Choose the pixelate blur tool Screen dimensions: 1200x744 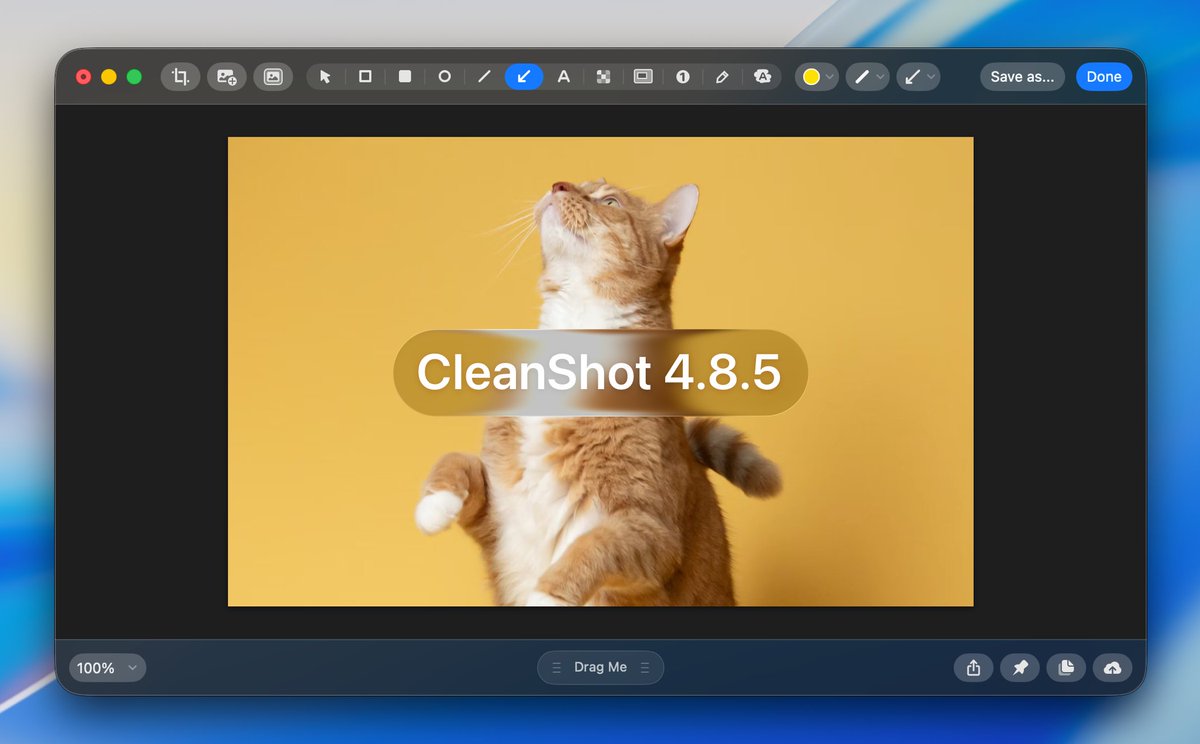point(603,77)
